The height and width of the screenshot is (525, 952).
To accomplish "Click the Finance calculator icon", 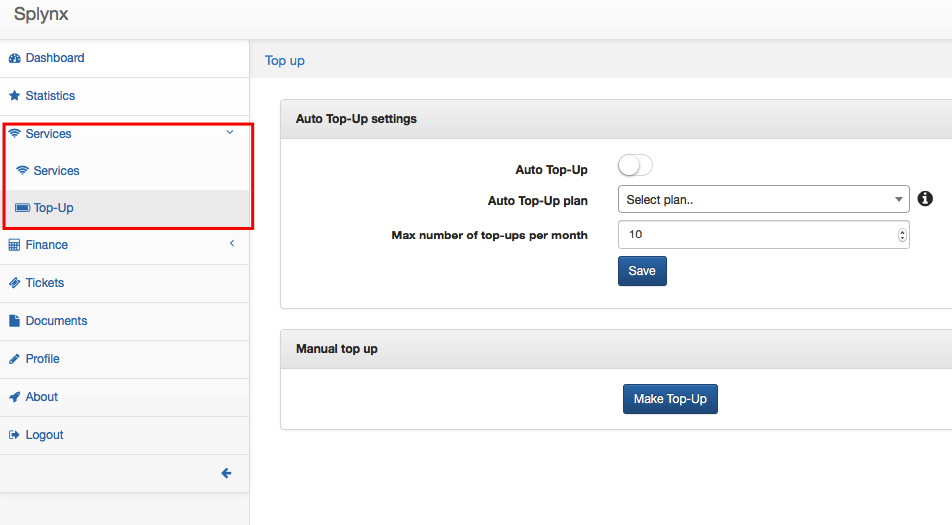I will 14,245.
